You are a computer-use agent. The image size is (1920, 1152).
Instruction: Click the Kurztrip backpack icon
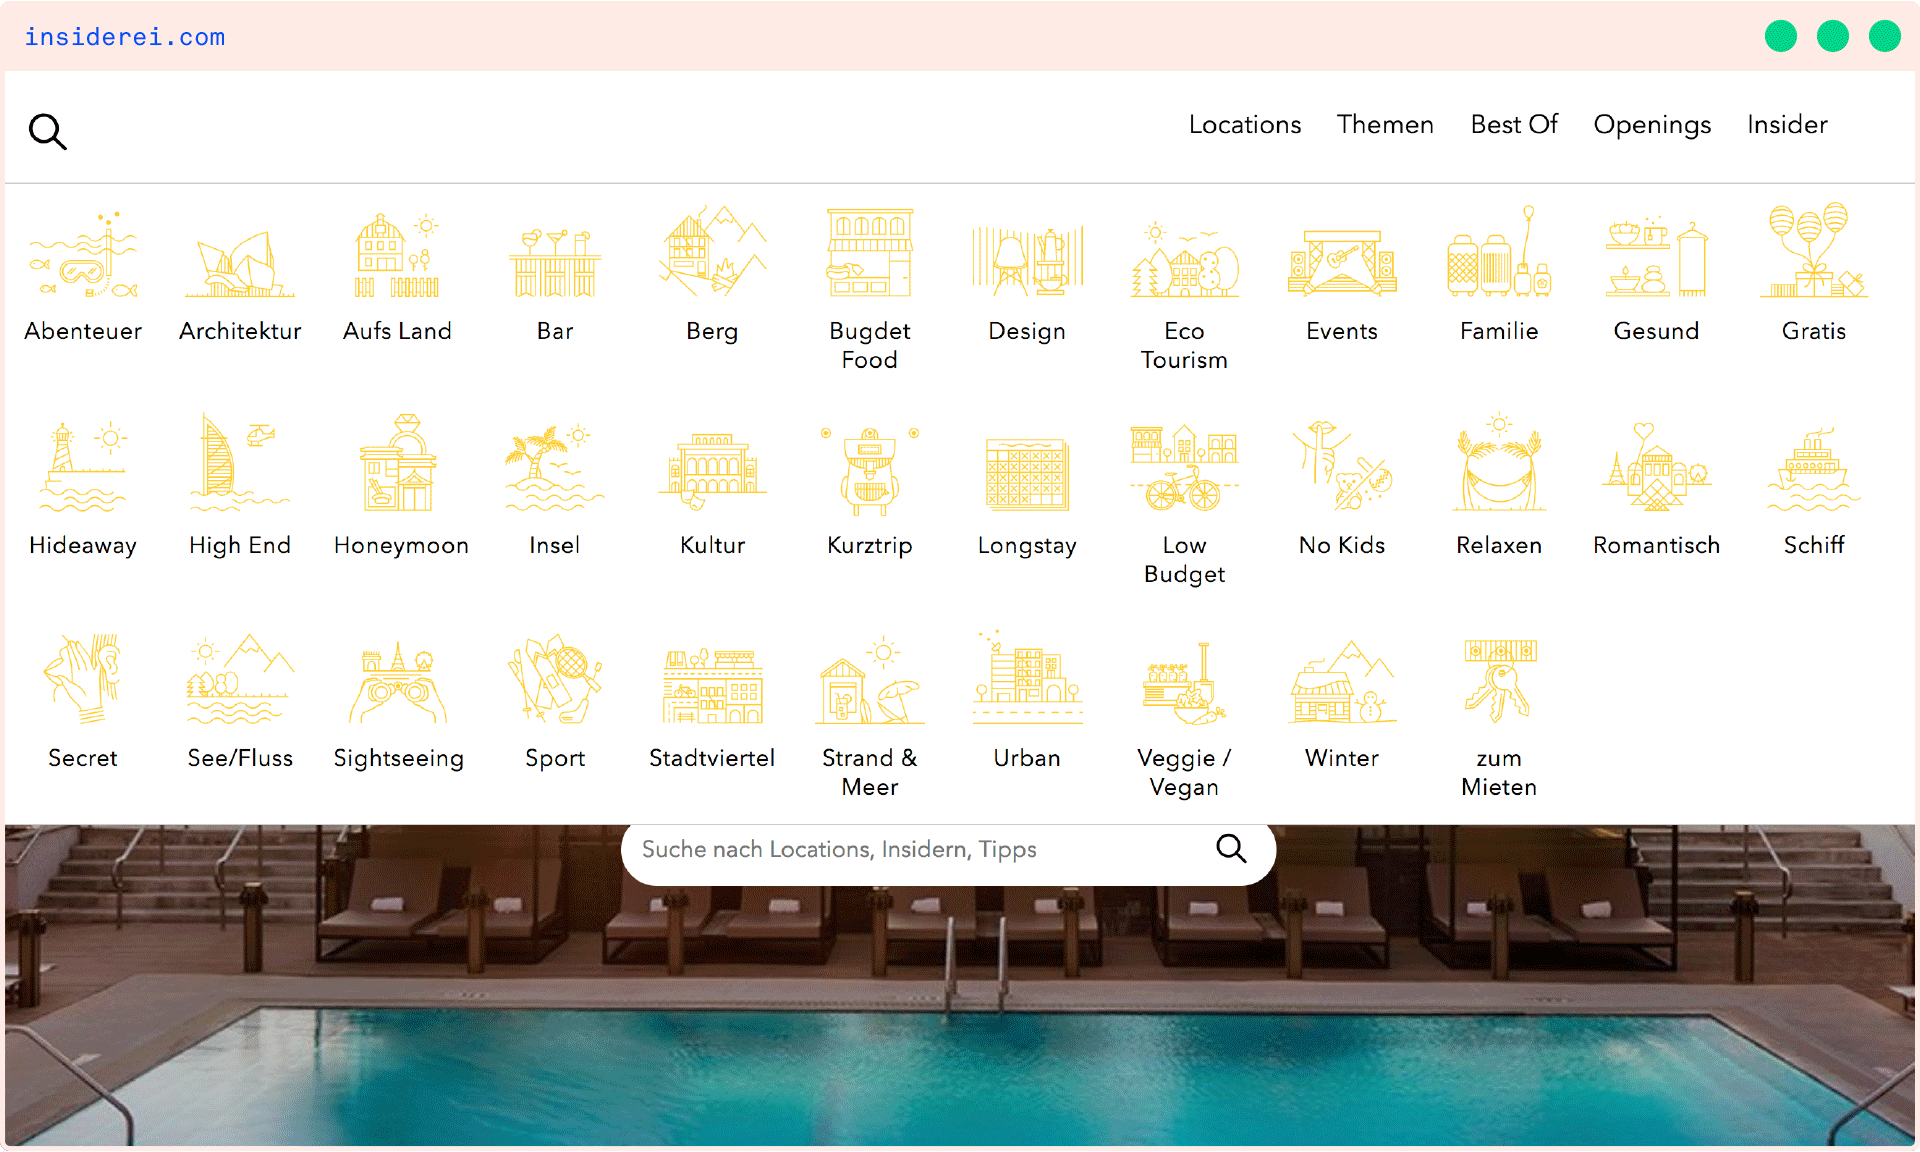click(x=869, y=469)
